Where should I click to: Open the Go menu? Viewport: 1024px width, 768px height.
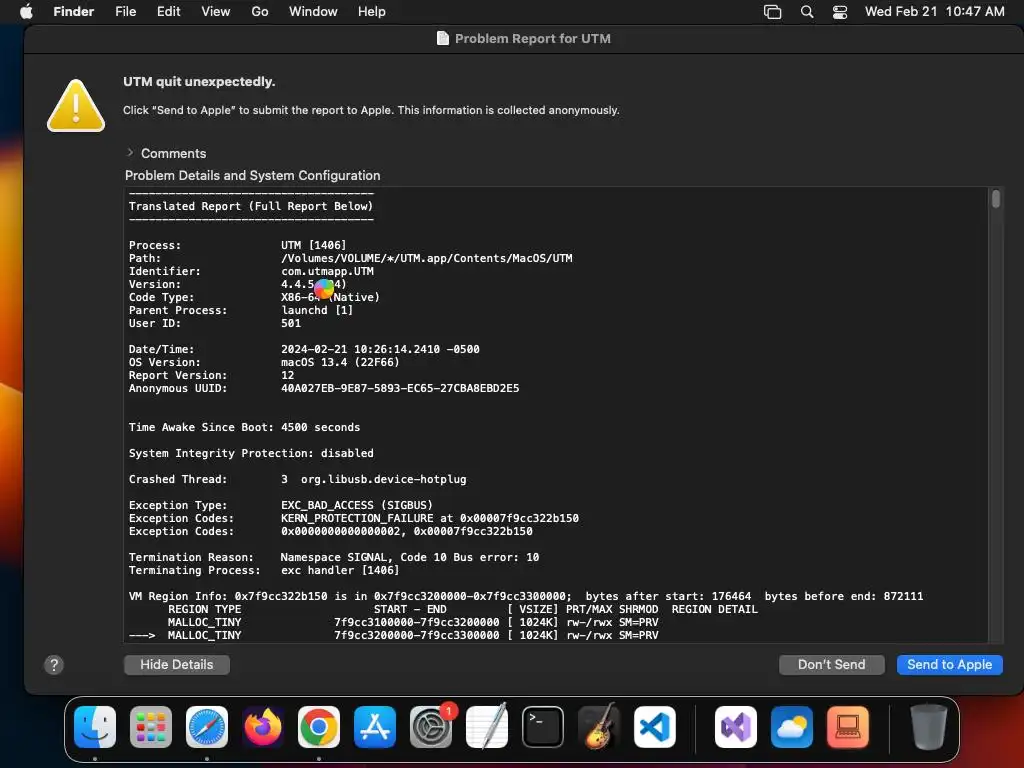point(260,12)
